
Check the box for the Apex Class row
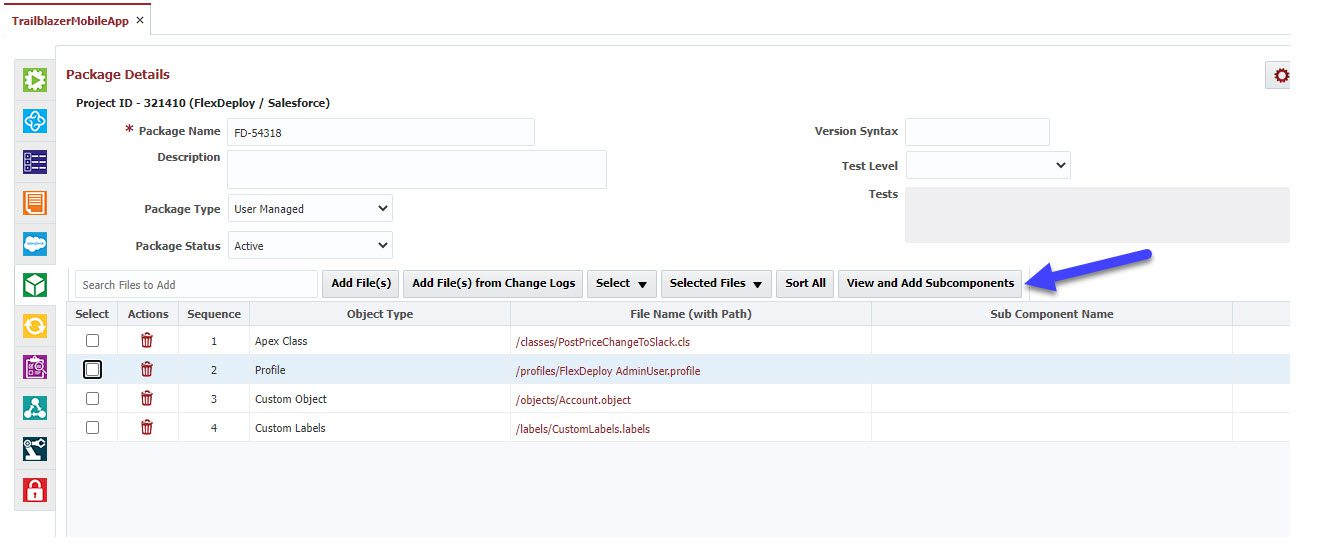[x=92, y=341]
